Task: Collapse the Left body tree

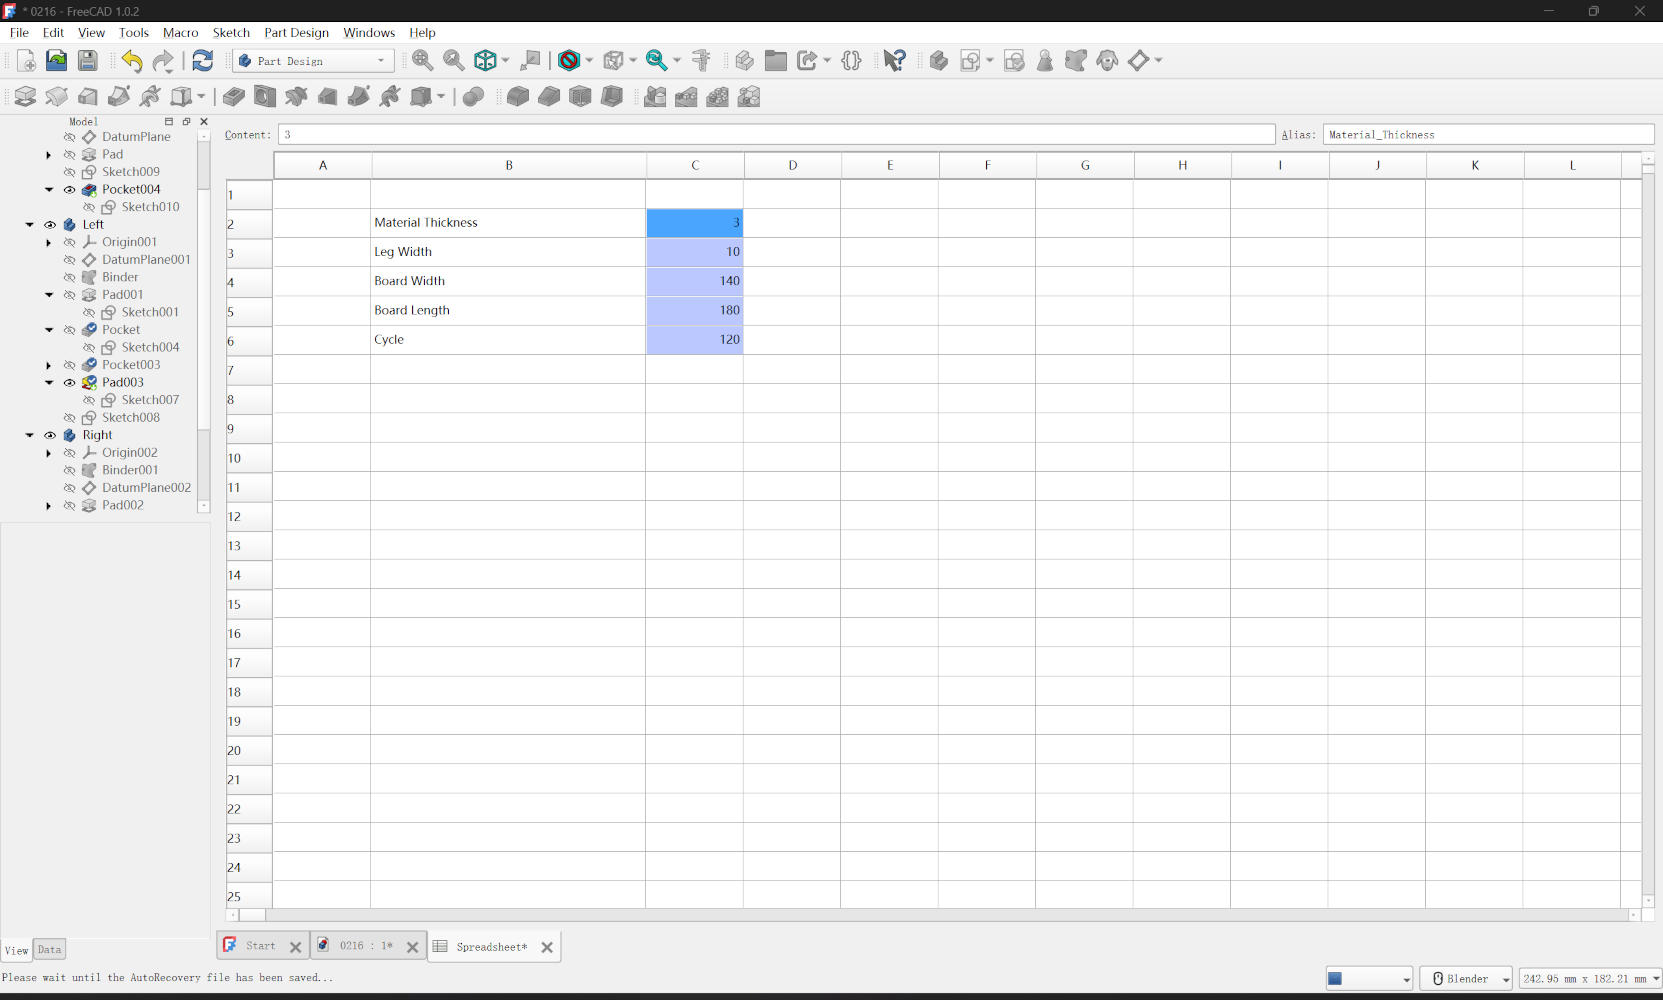Action: (30, 225)
